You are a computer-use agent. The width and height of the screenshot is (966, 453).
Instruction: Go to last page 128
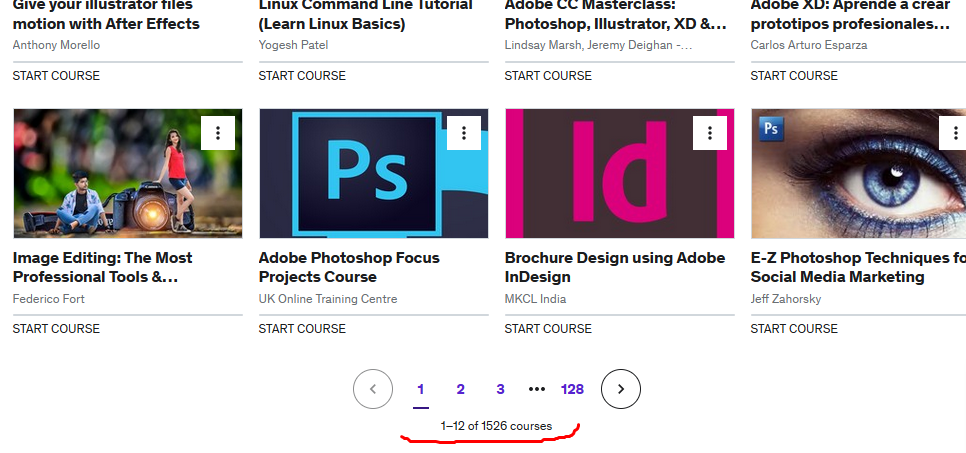[x=572, y=390]
